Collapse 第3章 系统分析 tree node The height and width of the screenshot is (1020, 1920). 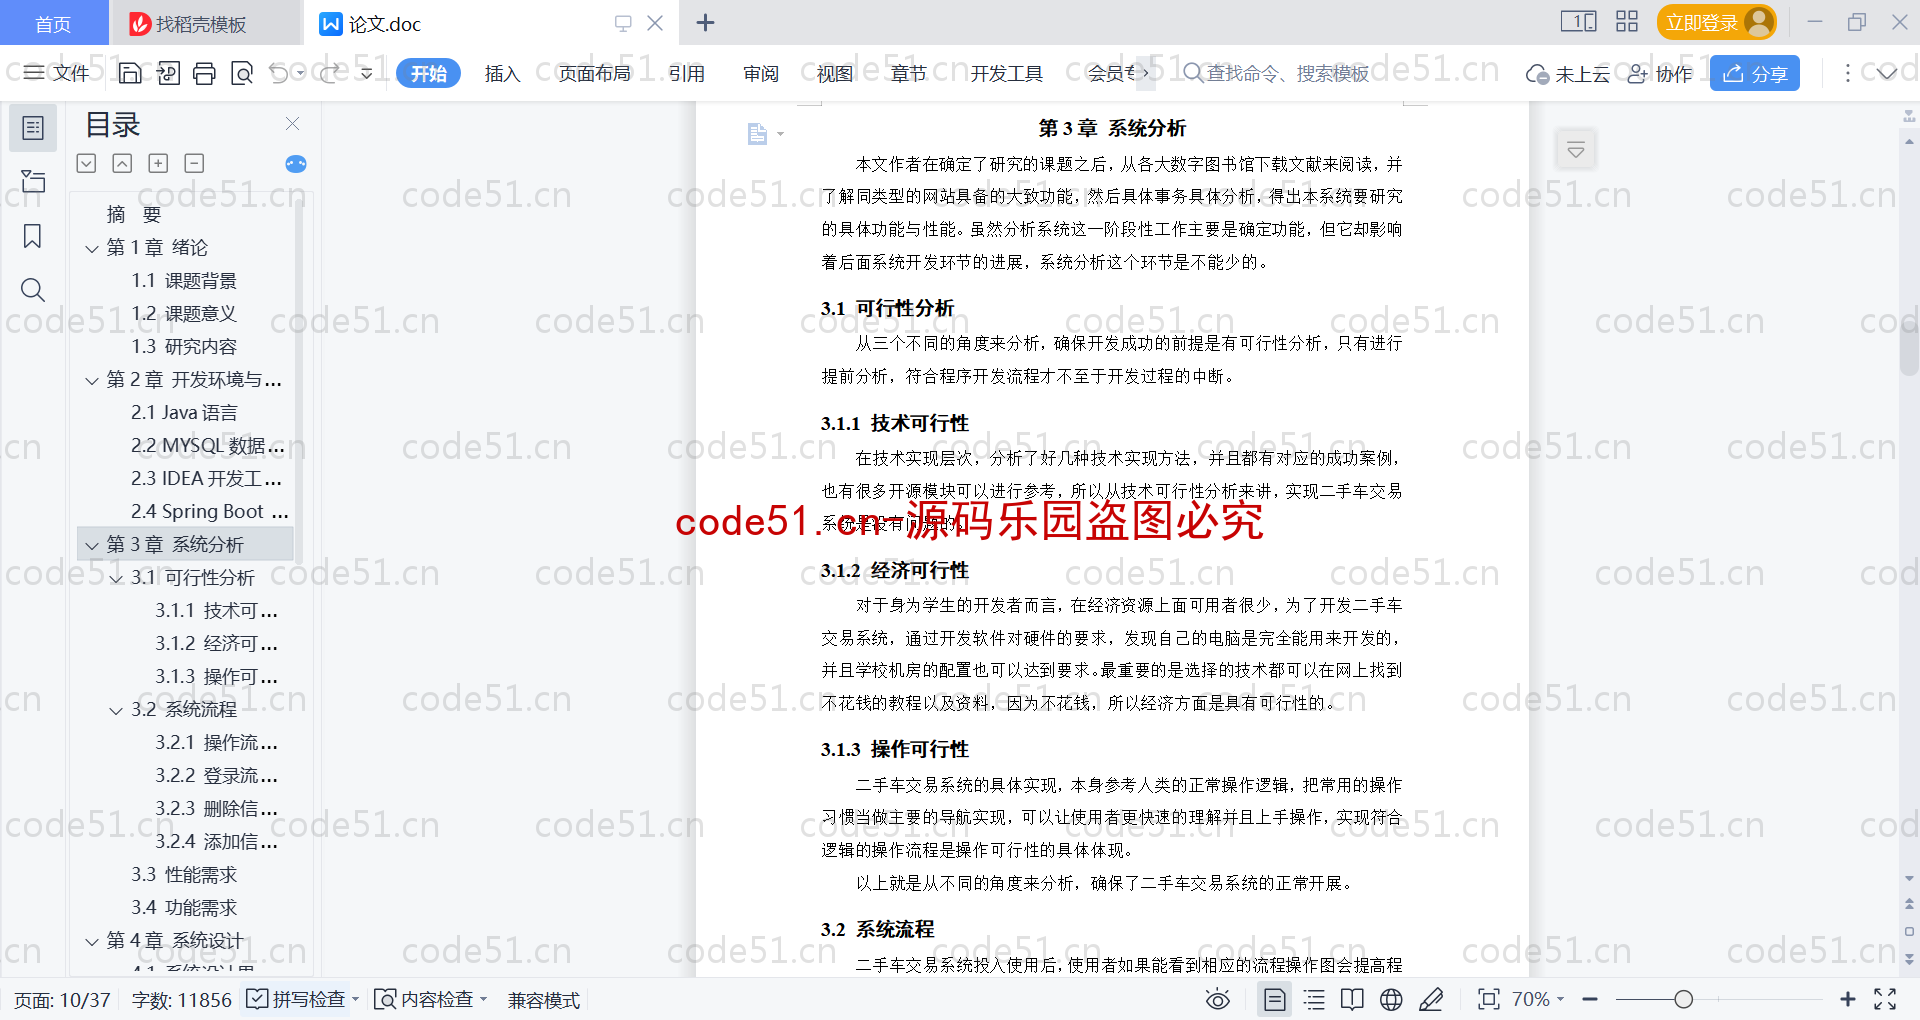(92, 546)
